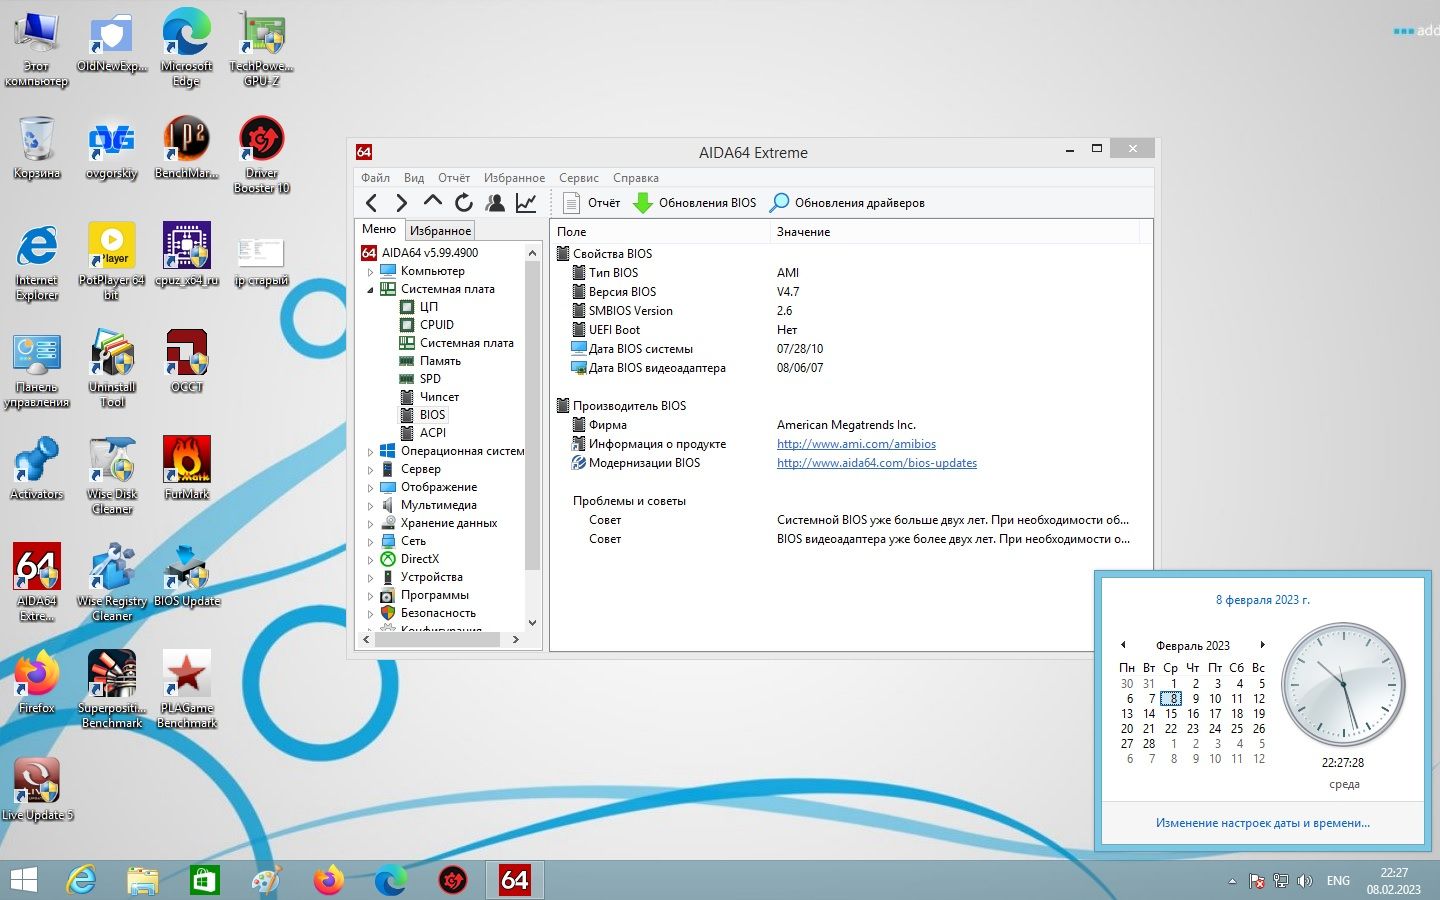
Task: Expand the Компьютер tree node
Action: (x=370, y=271)
